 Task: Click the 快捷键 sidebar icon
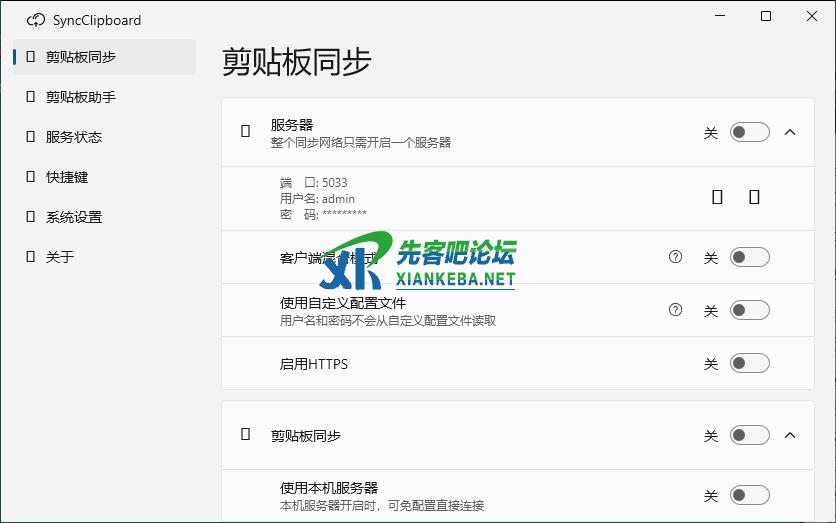click(31, 177)
